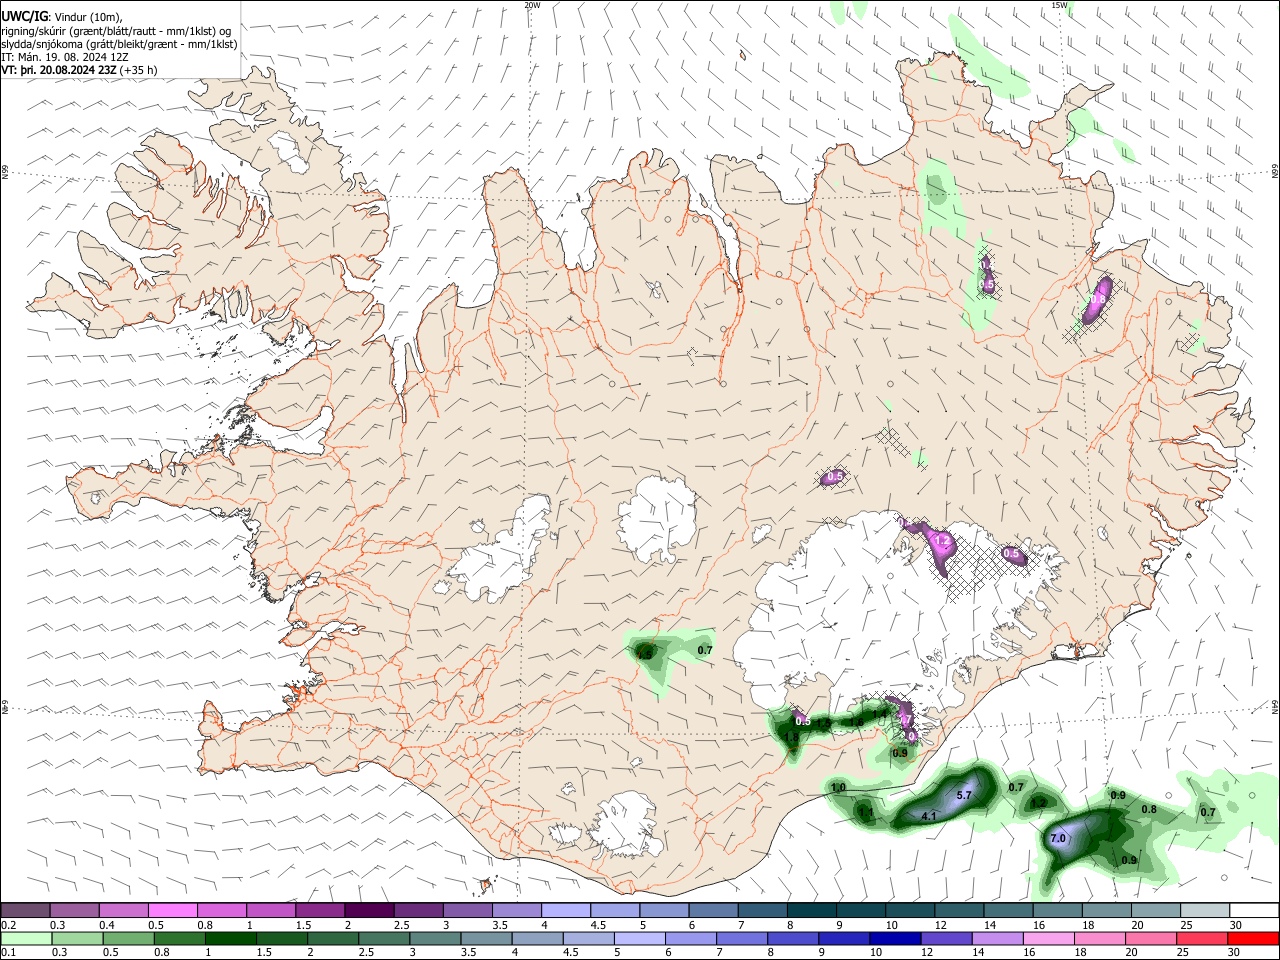
Task: Click the 1.8 rain value label
Action: [791, 738]
